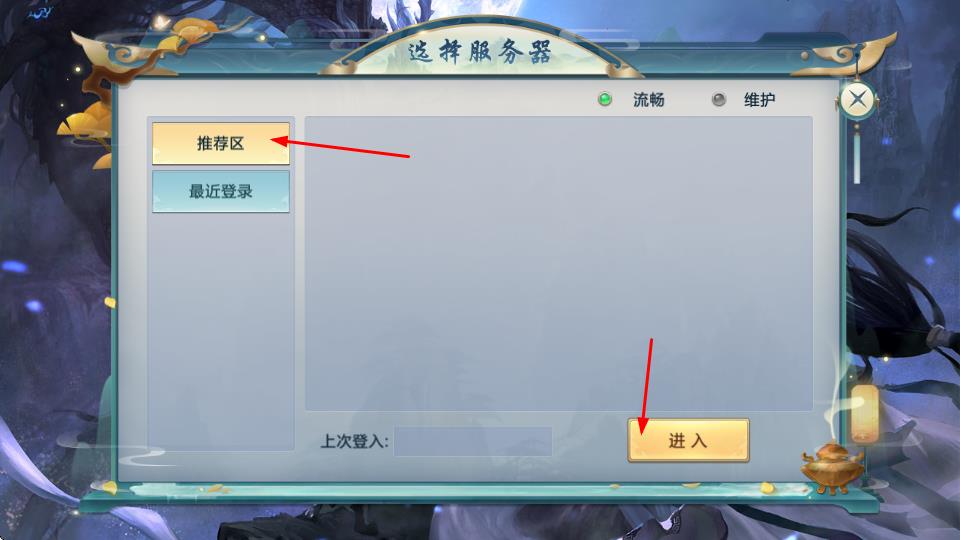Click the green 流畅 status indicator
The width and height of the screenshot is (960, 540).
604,99
